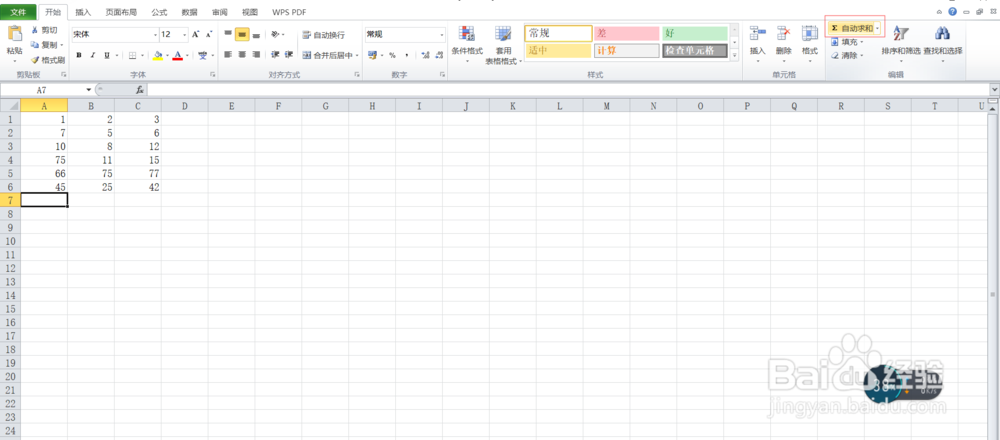Switch to the Insert (插入) tab
The height and width of the screenshot is (440, 1000).
83,12
